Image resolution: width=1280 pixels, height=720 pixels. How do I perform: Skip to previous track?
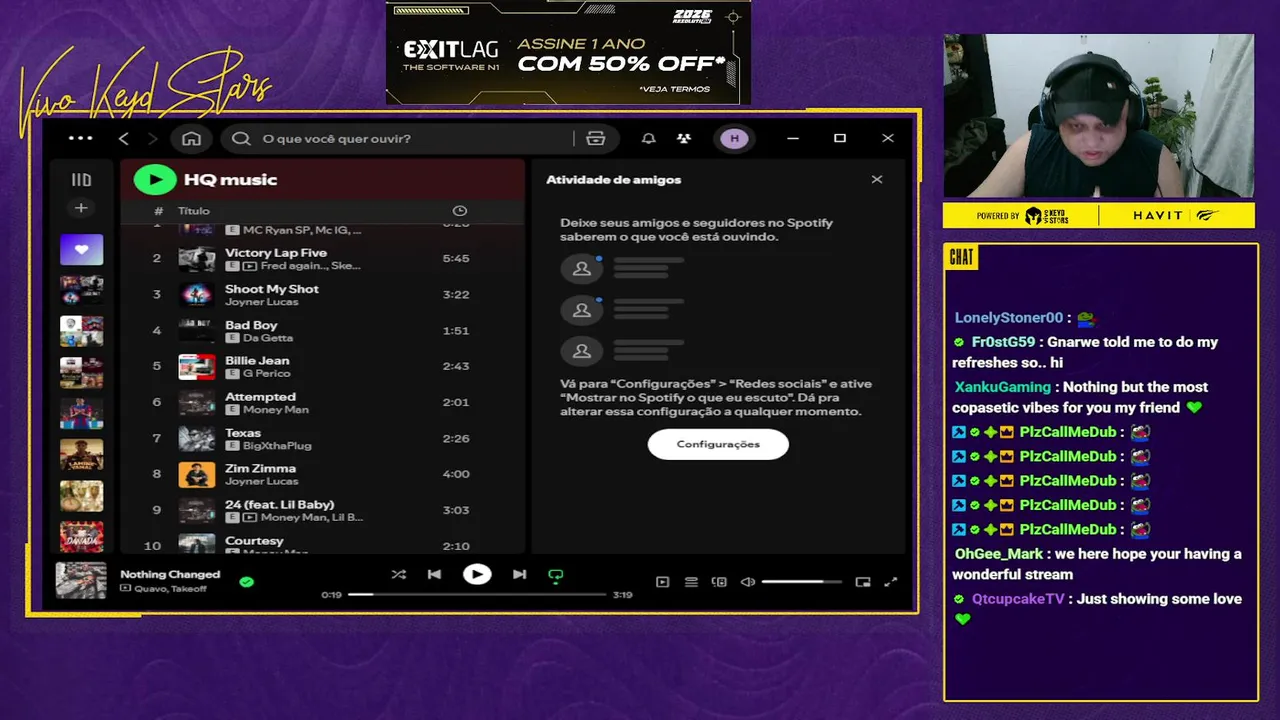[434, 574]
